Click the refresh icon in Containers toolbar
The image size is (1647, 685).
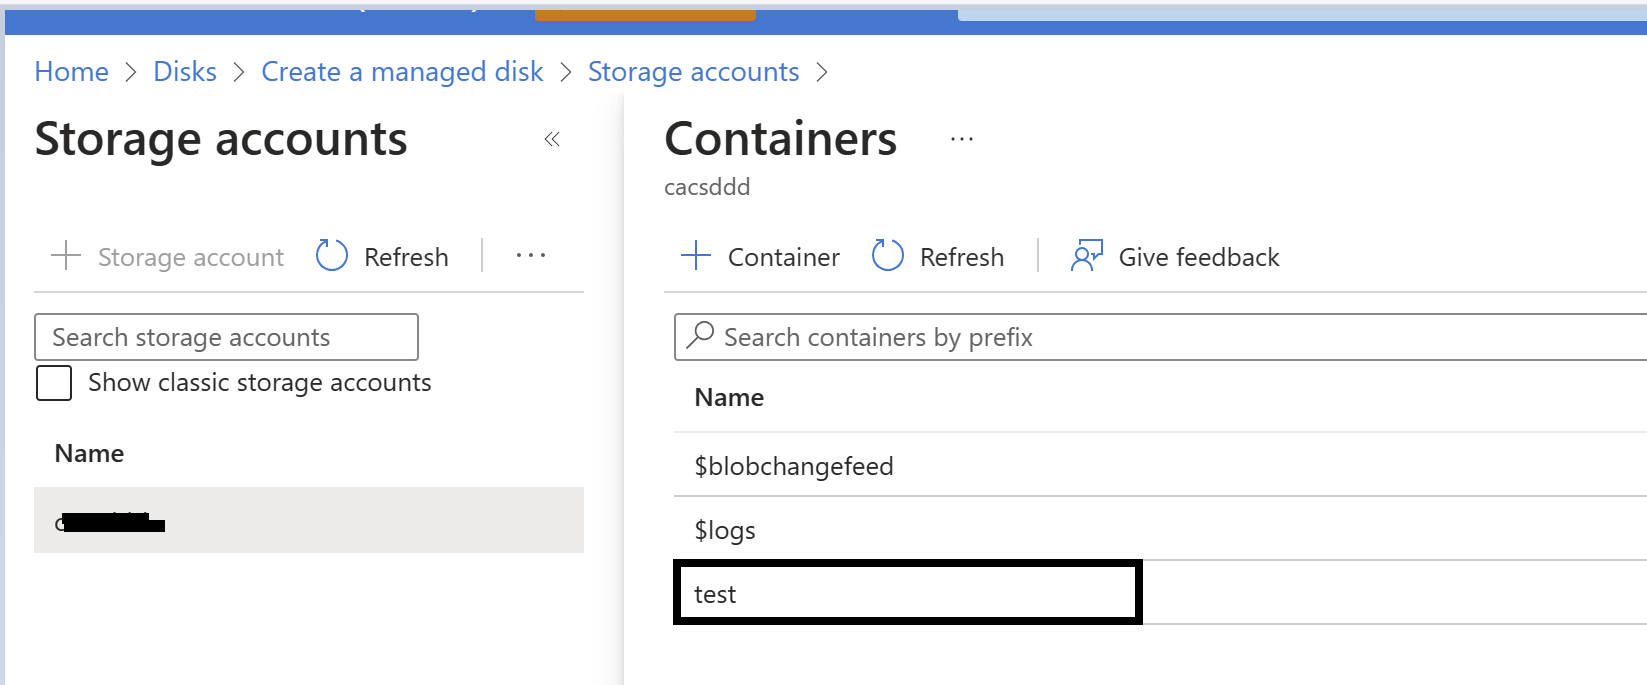(x=887, y=256)
